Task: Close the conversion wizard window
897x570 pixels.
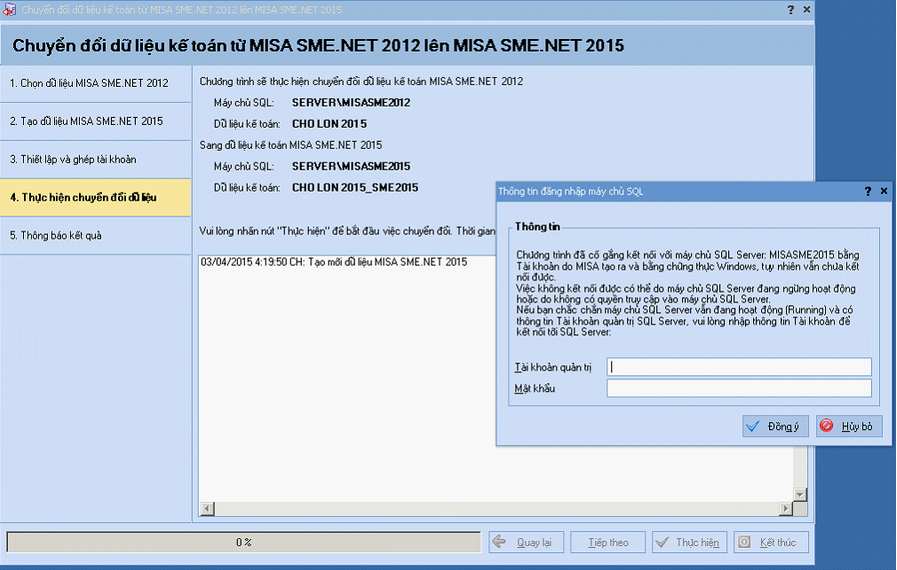Action: click(x=807, y=9)
